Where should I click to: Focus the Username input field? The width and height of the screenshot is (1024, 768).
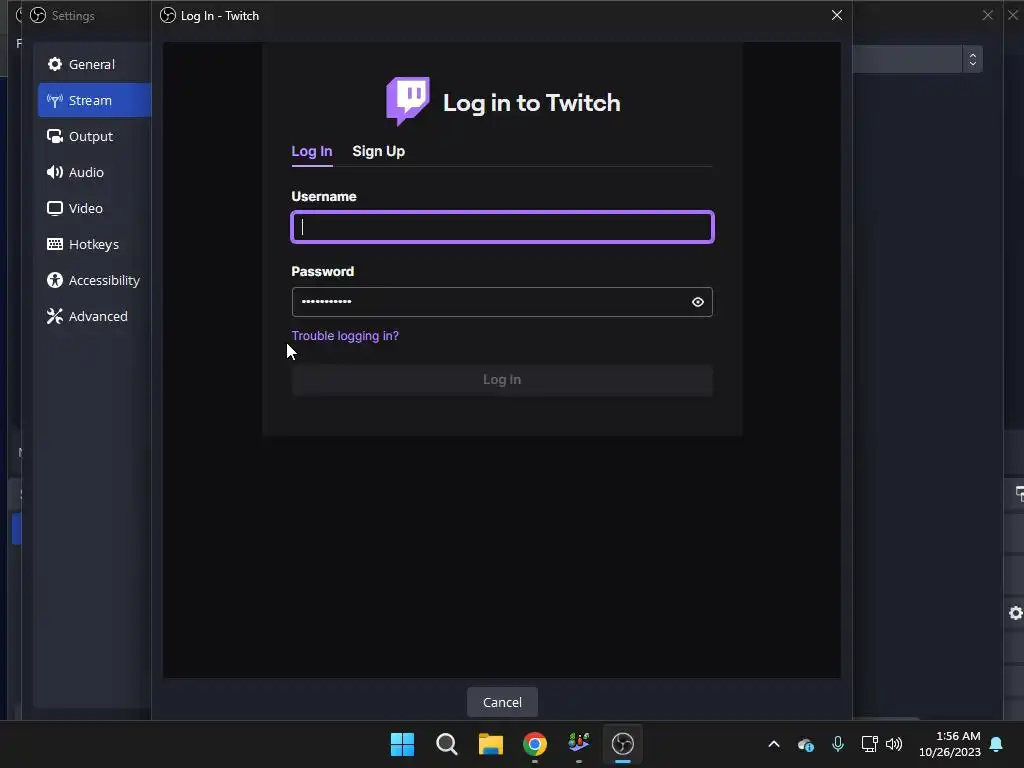[x=502, y=227]
